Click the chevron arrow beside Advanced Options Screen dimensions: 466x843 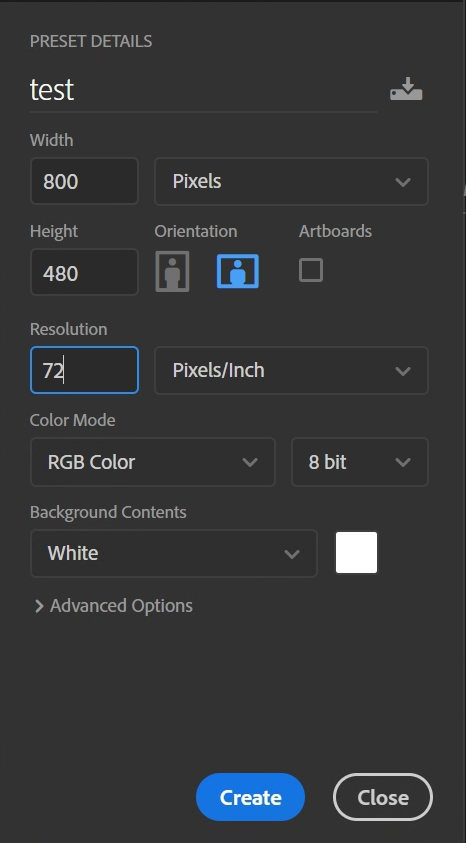[x=39, y=606]
